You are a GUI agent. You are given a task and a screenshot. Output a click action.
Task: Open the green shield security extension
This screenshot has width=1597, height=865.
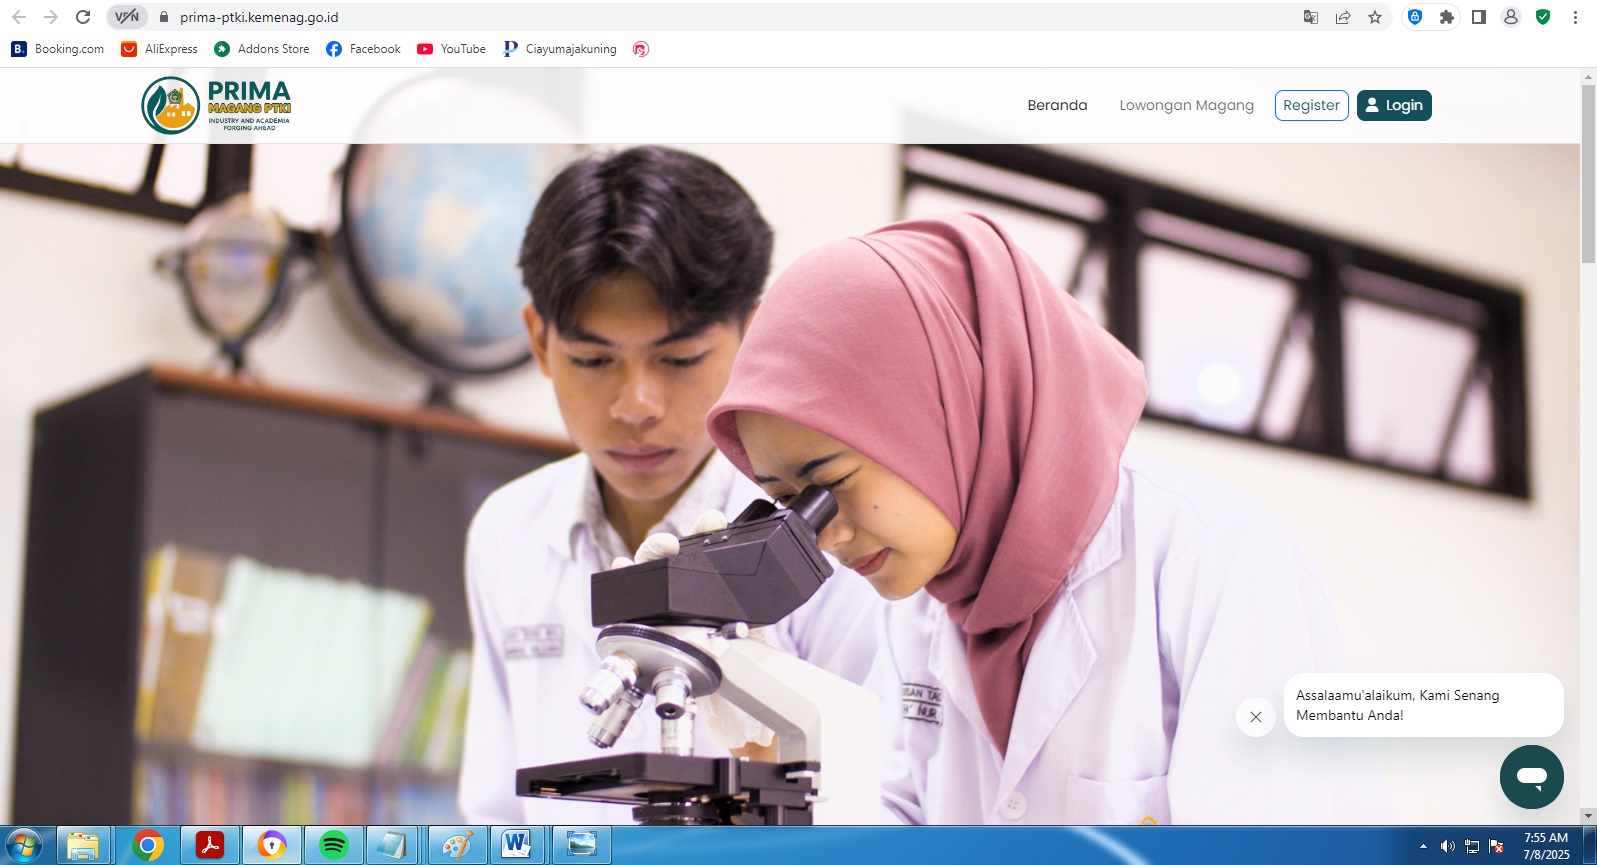click(x=1543, y=17)
